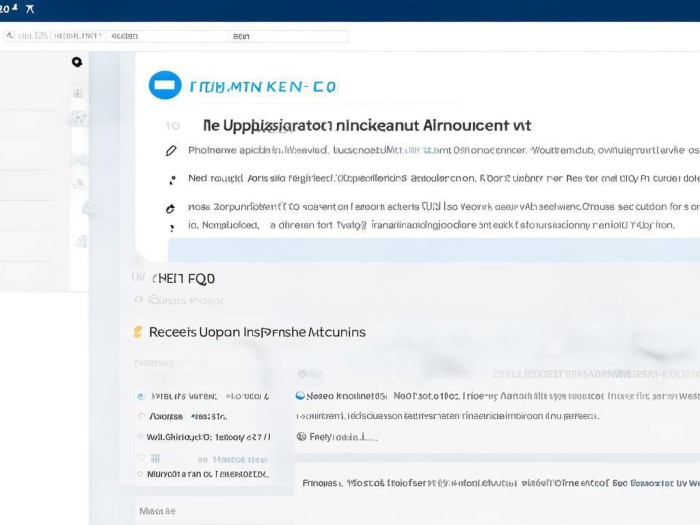Screen dimensions: 700x525
Task: Expand the numbered 10 item beside the title
Action: click(172, 127)
